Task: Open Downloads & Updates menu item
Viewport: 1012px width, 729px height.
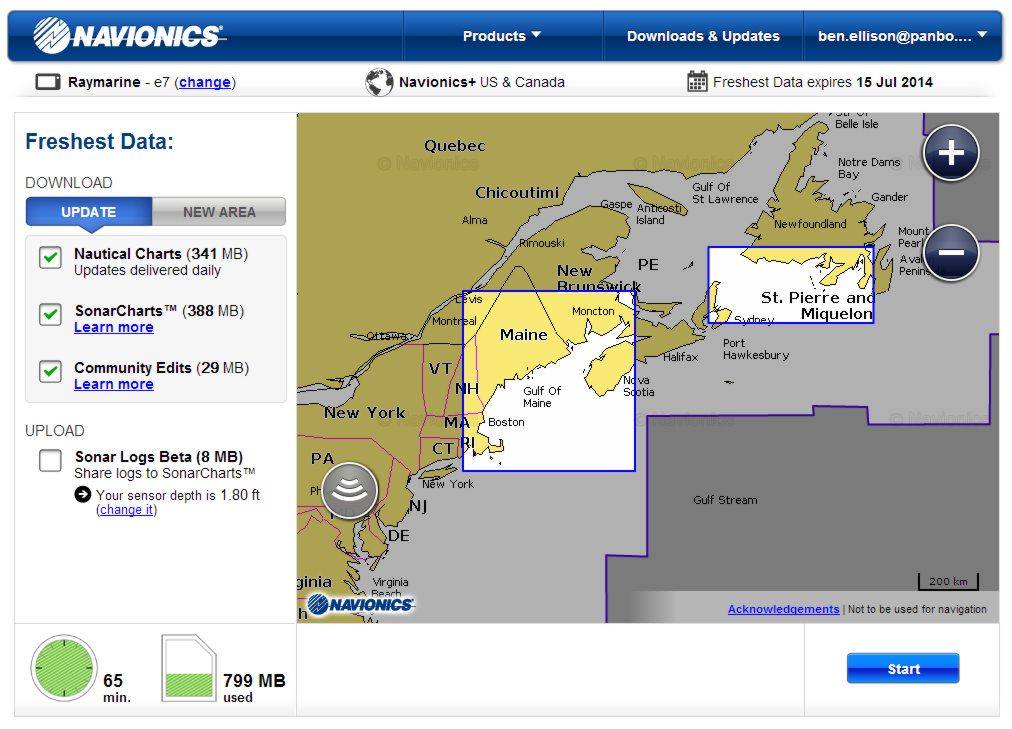Action: [x=703, y=36]
